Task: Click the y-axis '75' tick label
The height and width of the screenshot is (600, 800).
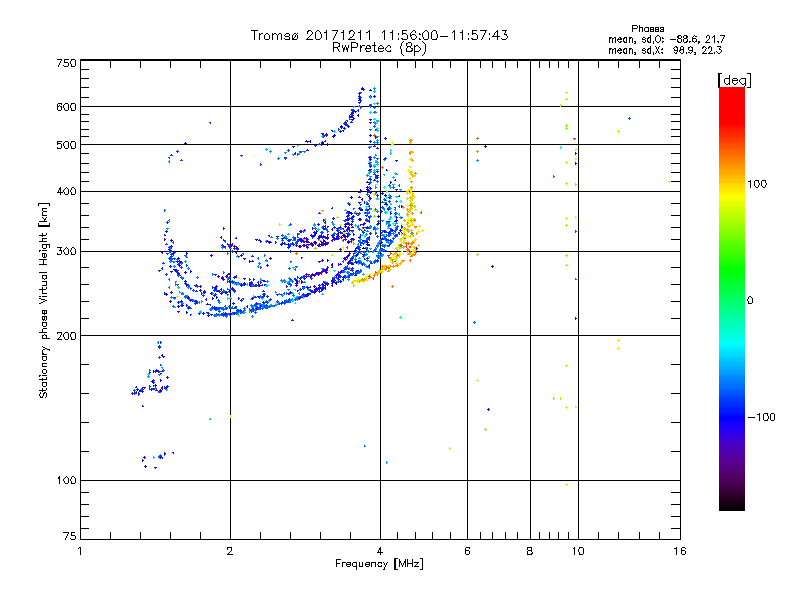Action: [x=70, y=536]
